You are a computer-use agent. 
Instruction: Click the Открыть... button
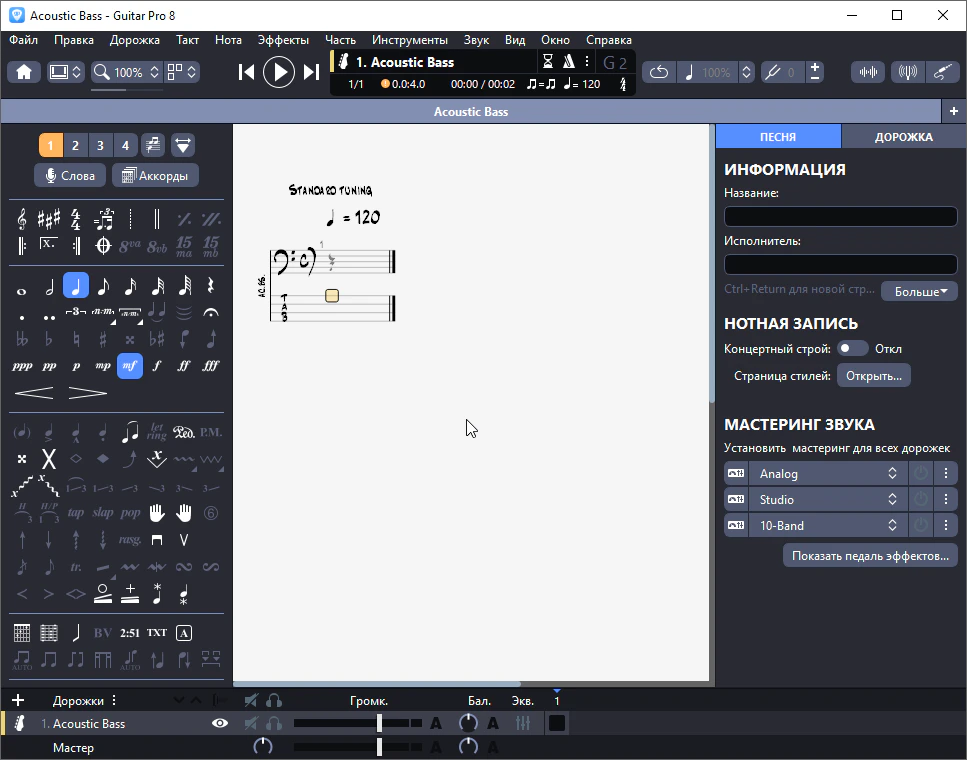click(x=874, y=376)
